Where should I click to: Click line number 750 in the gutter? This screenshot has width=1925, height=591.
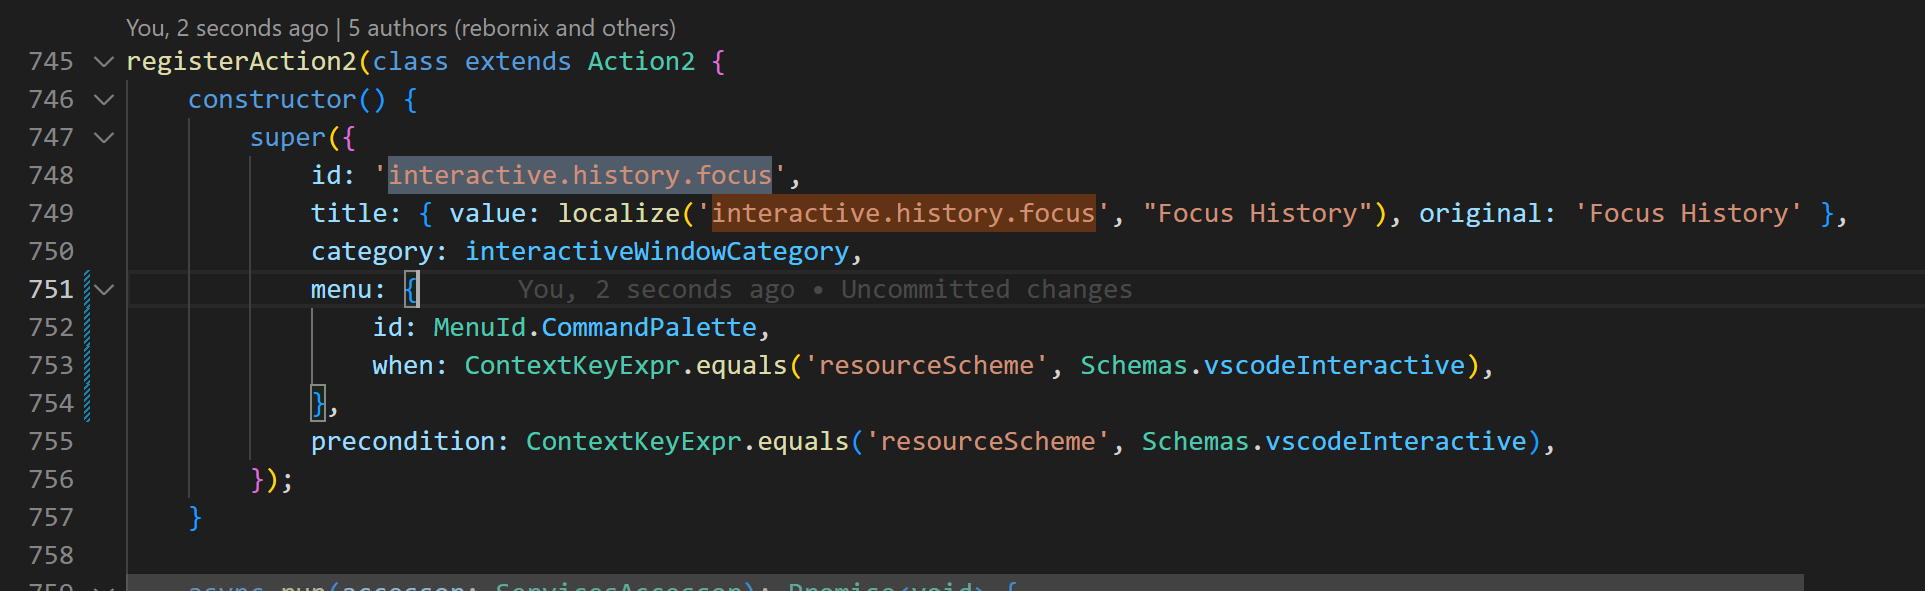click(x=51, y=252)
